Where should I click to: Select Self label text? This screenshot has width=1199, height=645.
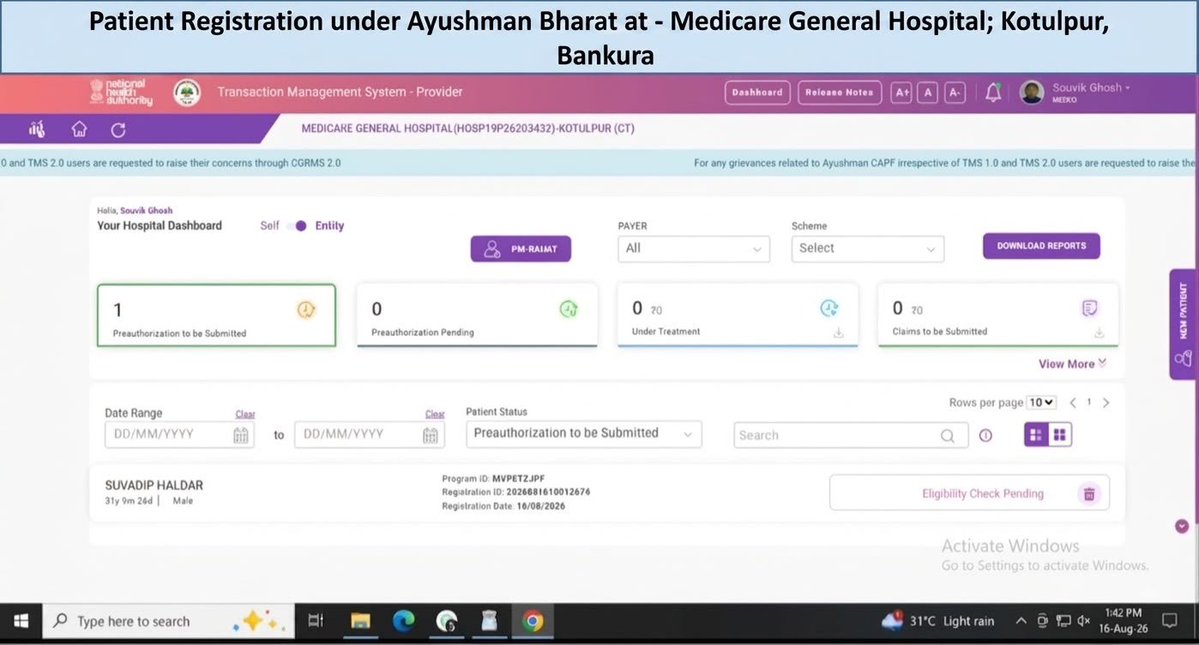(269, 225)
